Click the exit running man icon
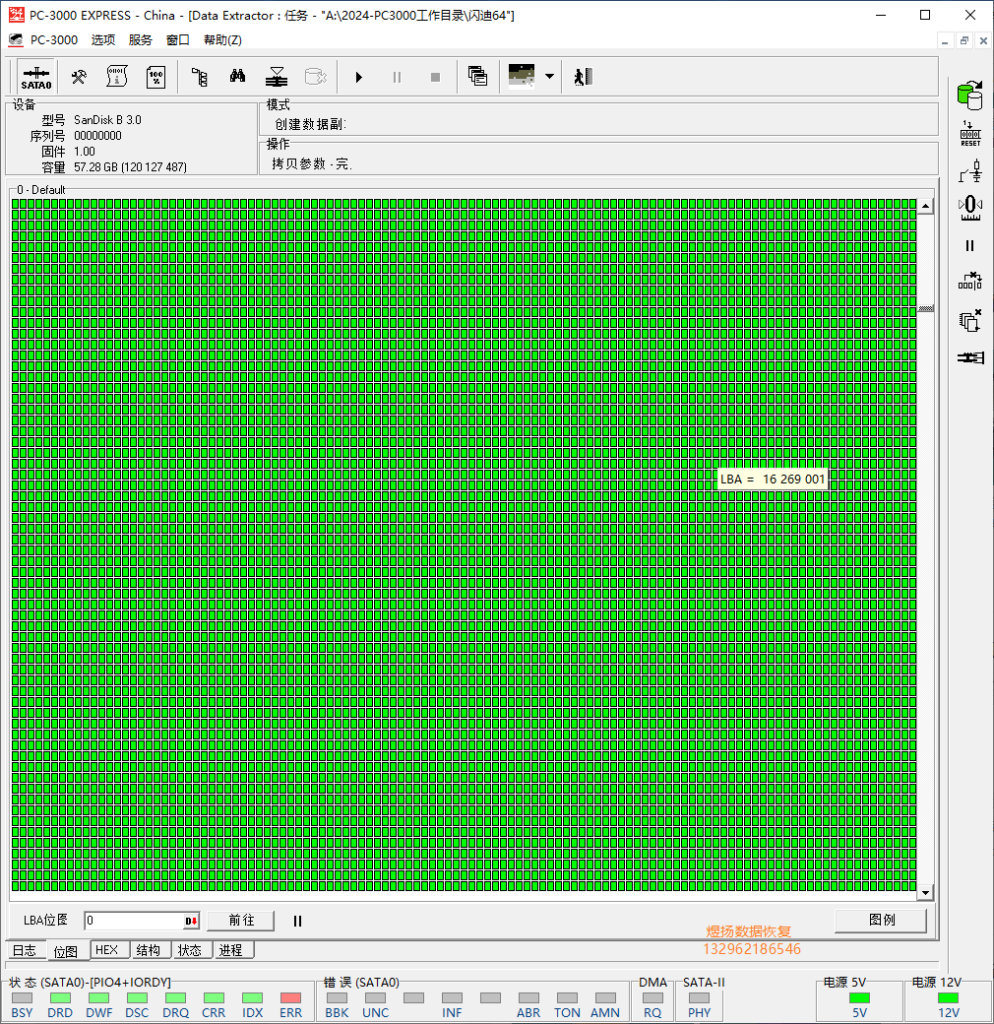This screenshot has height=1024, width=994. tap(583, 77)
